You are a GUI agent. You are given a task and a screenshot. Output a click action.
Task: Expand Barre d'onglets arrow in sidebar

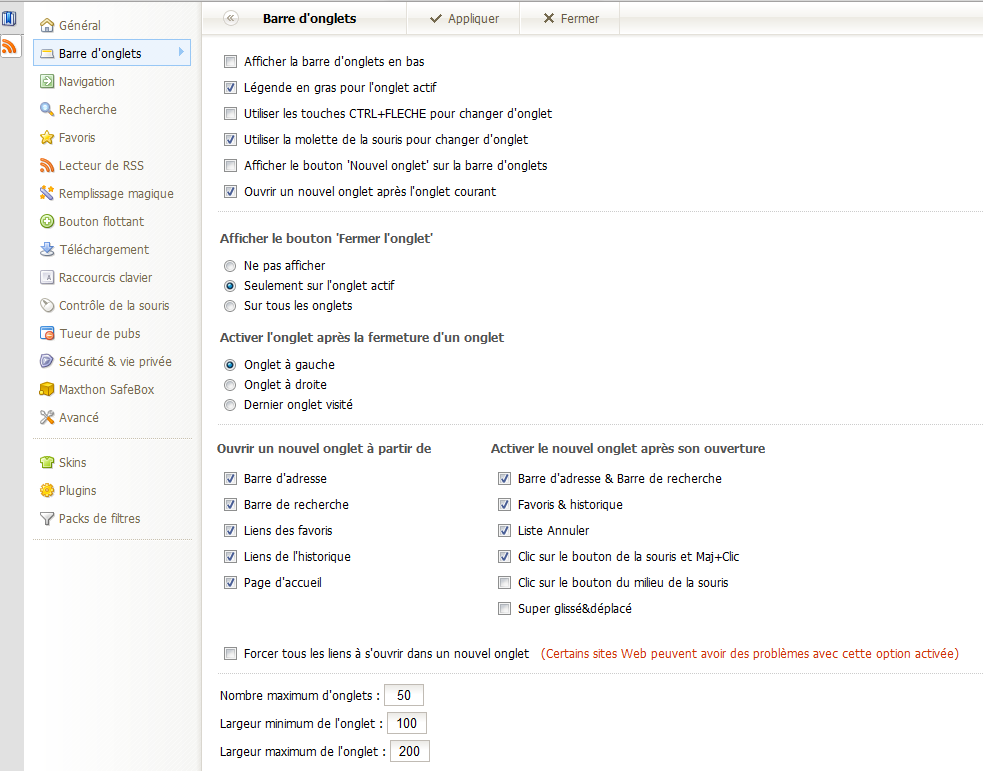tap(181, 52)
